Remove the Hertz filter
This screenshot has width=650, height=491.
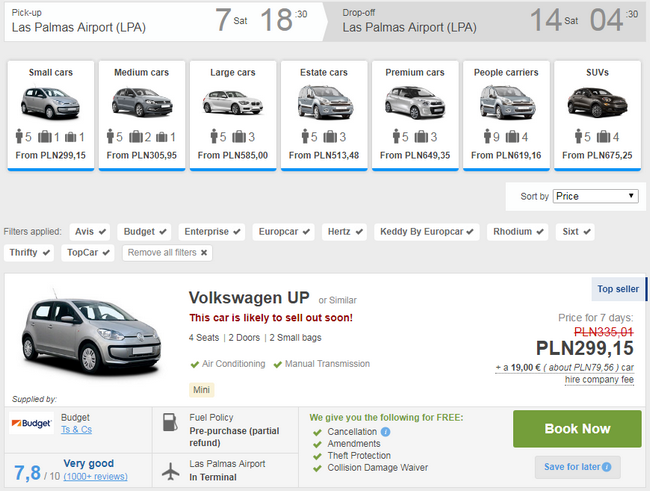click(344, 232)
